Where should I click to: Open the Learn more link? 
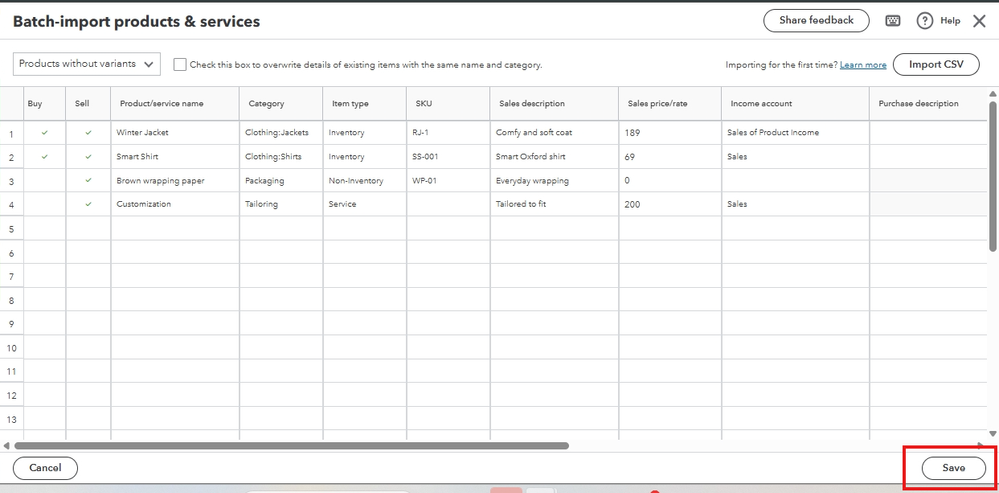tap(863, 65)
